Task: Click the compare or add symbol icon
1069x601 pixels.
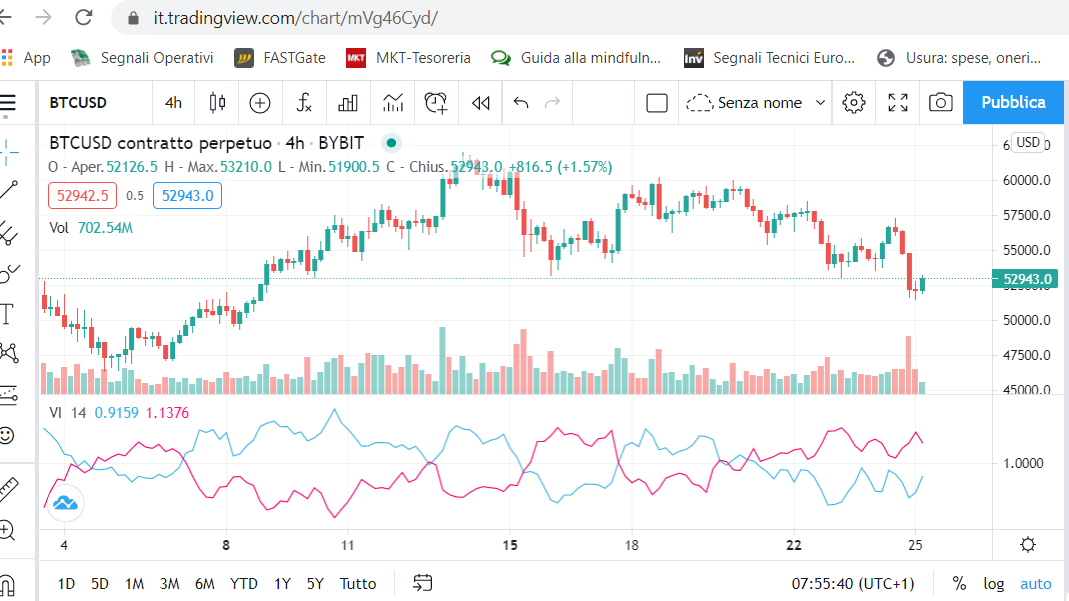Action: point(260,103)
